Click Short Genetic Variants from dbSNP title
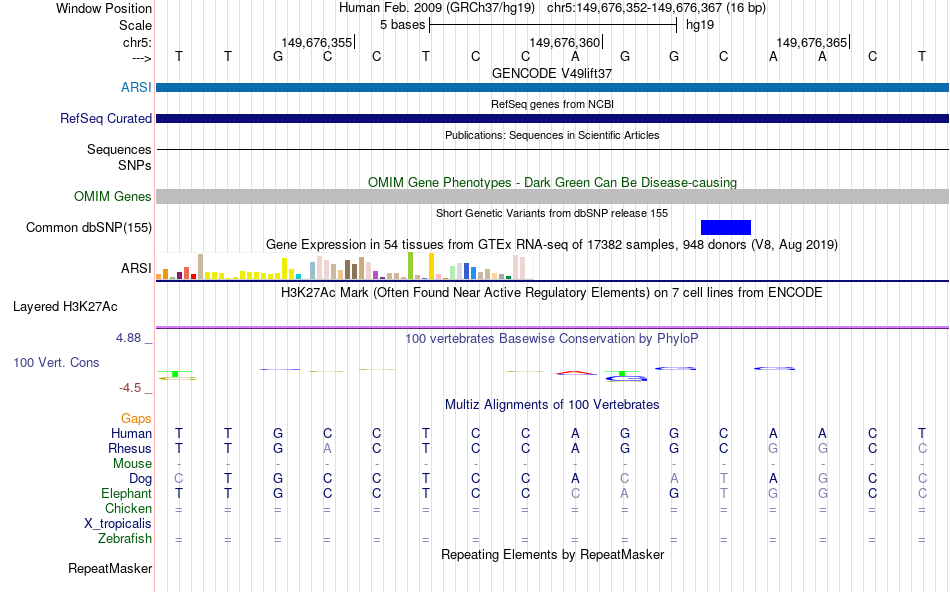Viewport: 950px width, 592px height. pyautogui.click(x=552, y=213)
